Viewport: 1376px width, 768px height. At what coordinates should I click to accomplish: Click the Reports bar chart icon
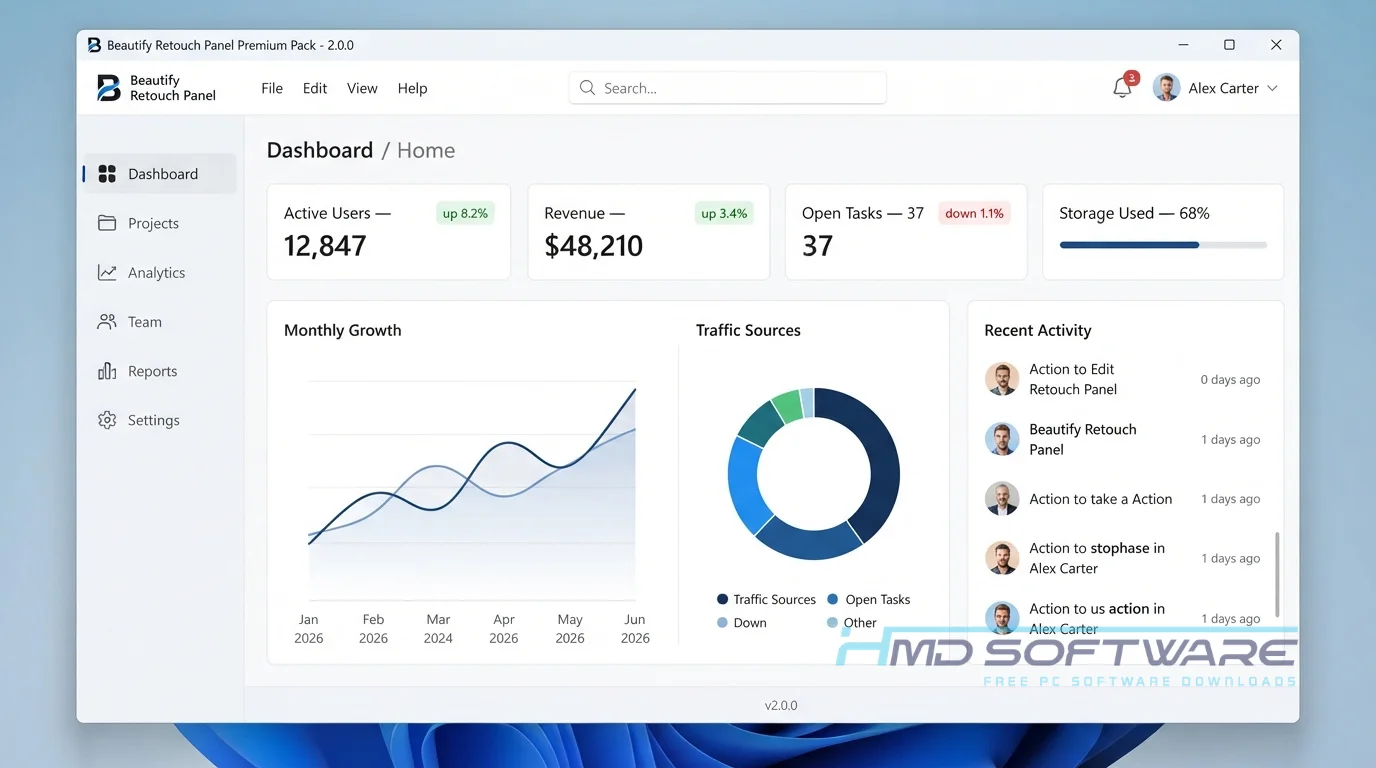click(x=107, y=371)
